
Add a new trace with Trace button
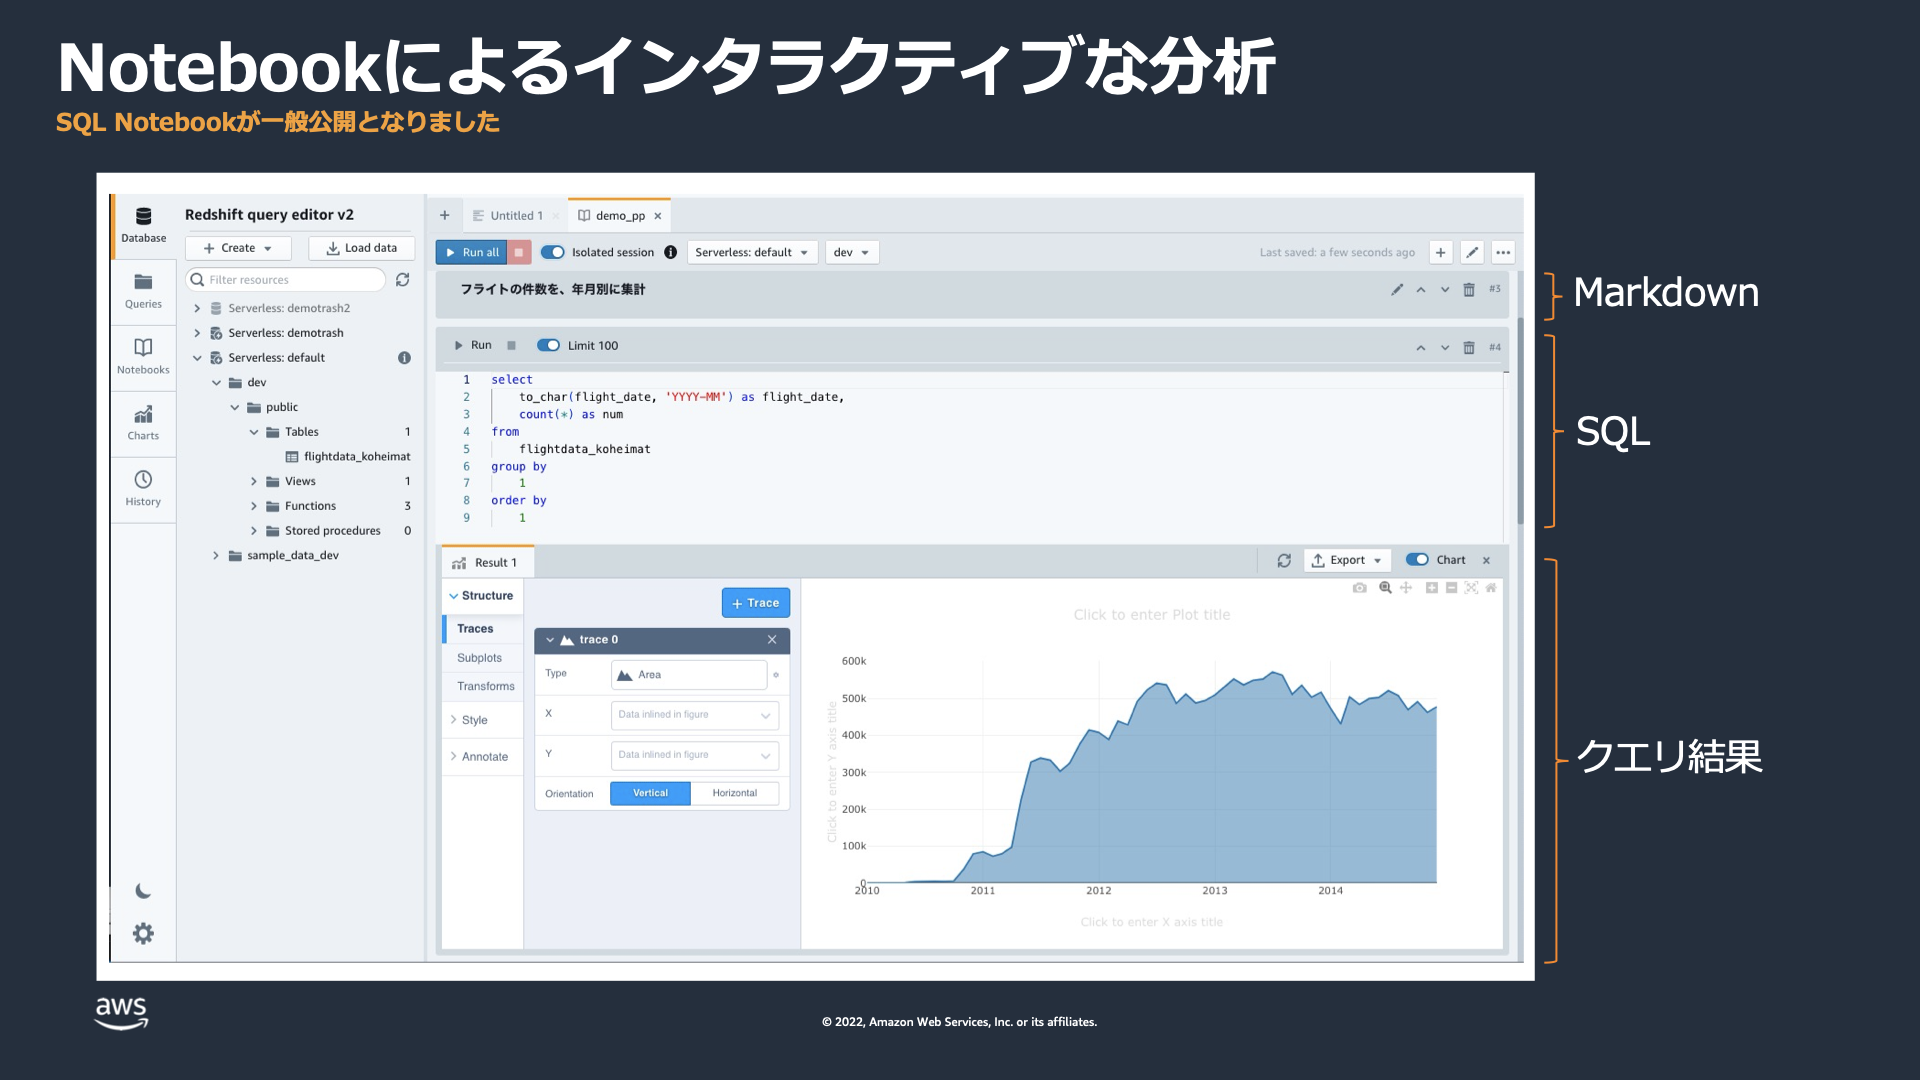(755, 603)
